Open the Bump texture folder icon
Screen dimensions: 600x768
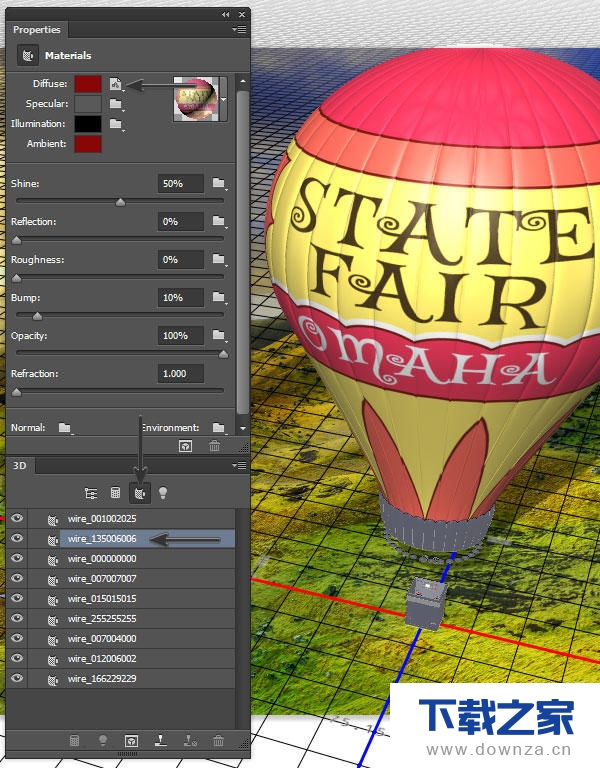tap(219, 297)
